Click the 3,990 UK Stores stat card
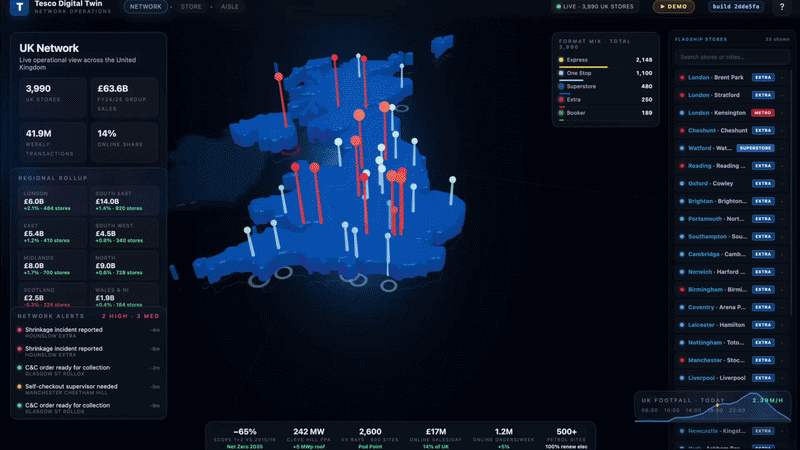 (x=53, y=98)
